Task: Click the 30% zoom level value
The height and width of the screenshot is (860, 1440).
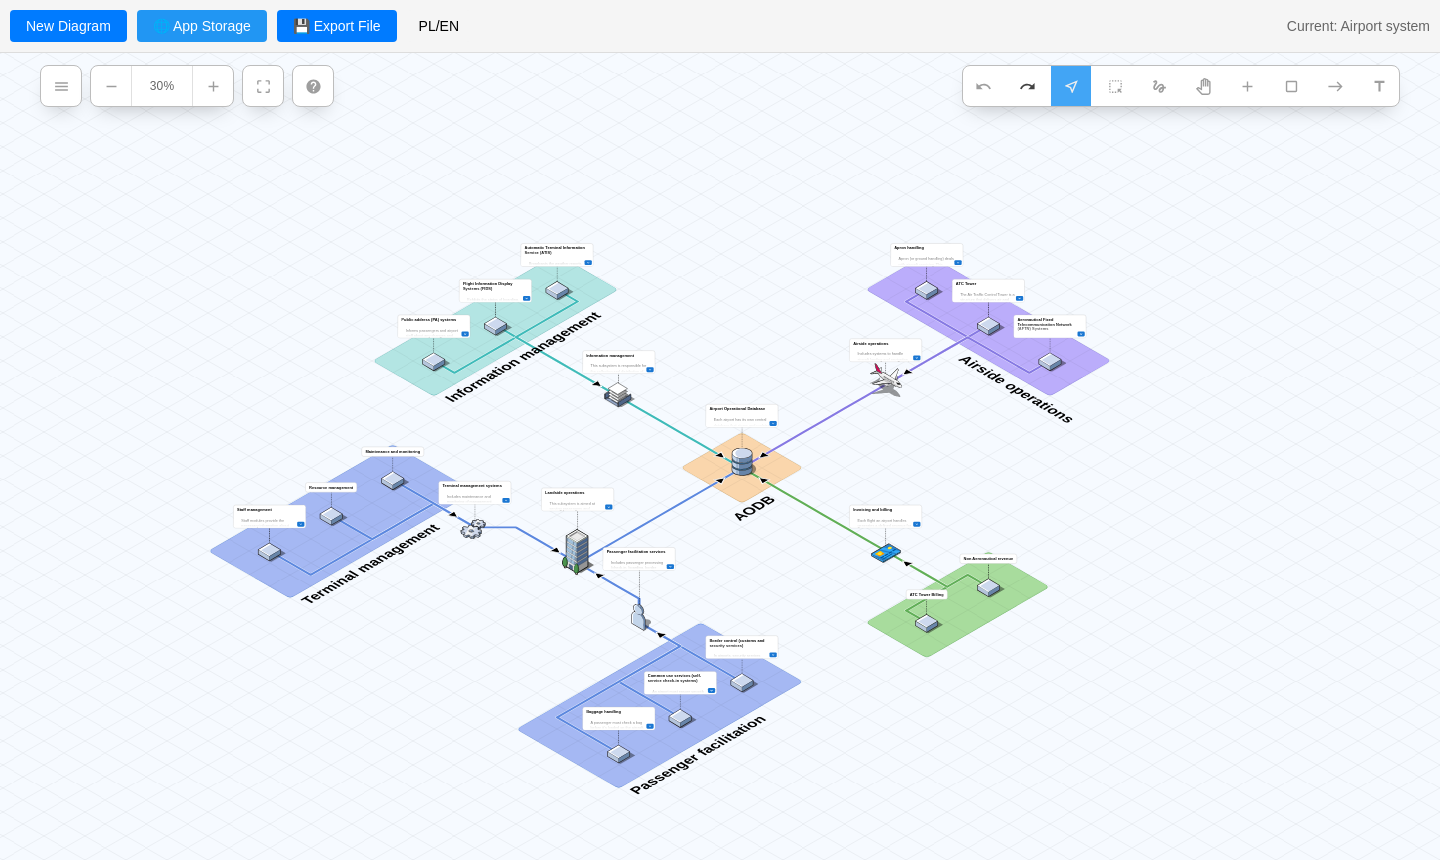Action: tap(162, 86)
